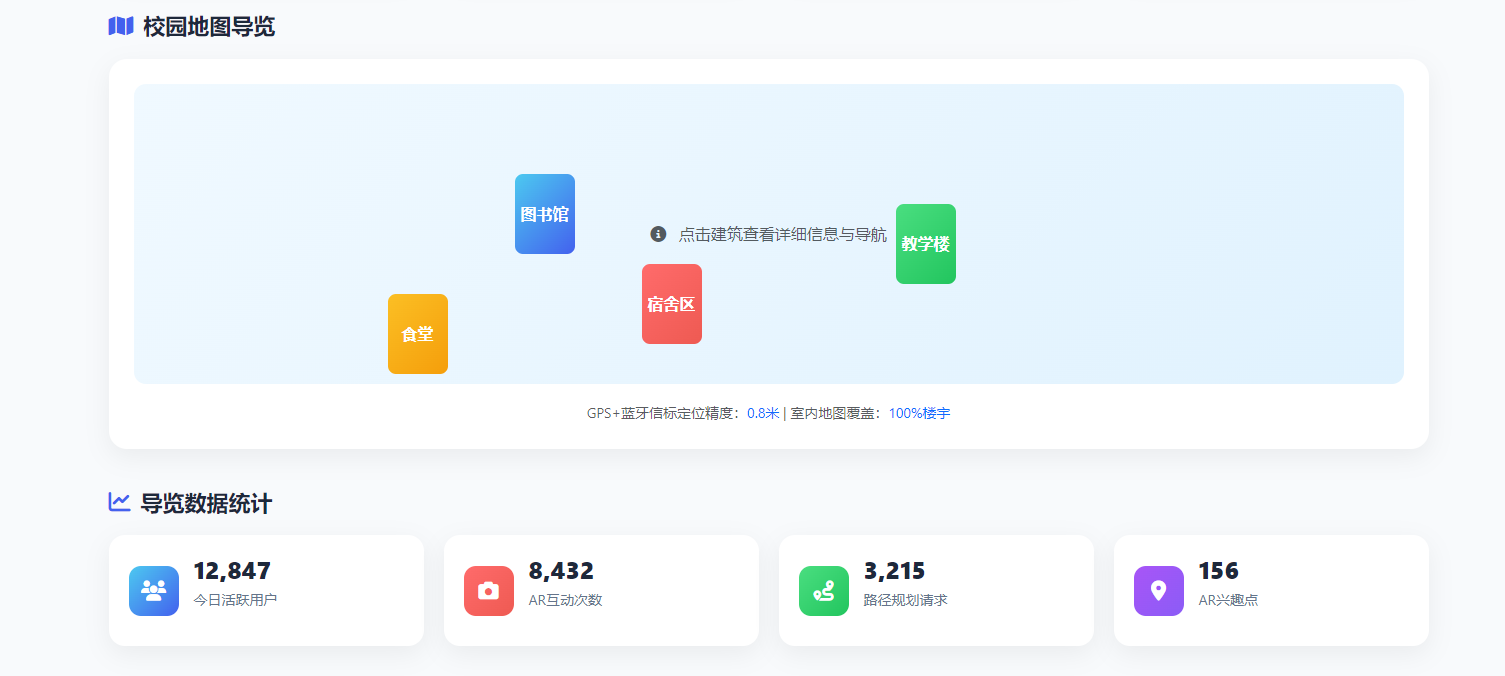This screenshot has height=676, width=1505.
Task: Click the 点击建筑查看详细信息与导航 hint text
Action: click(x=783, y=235)
